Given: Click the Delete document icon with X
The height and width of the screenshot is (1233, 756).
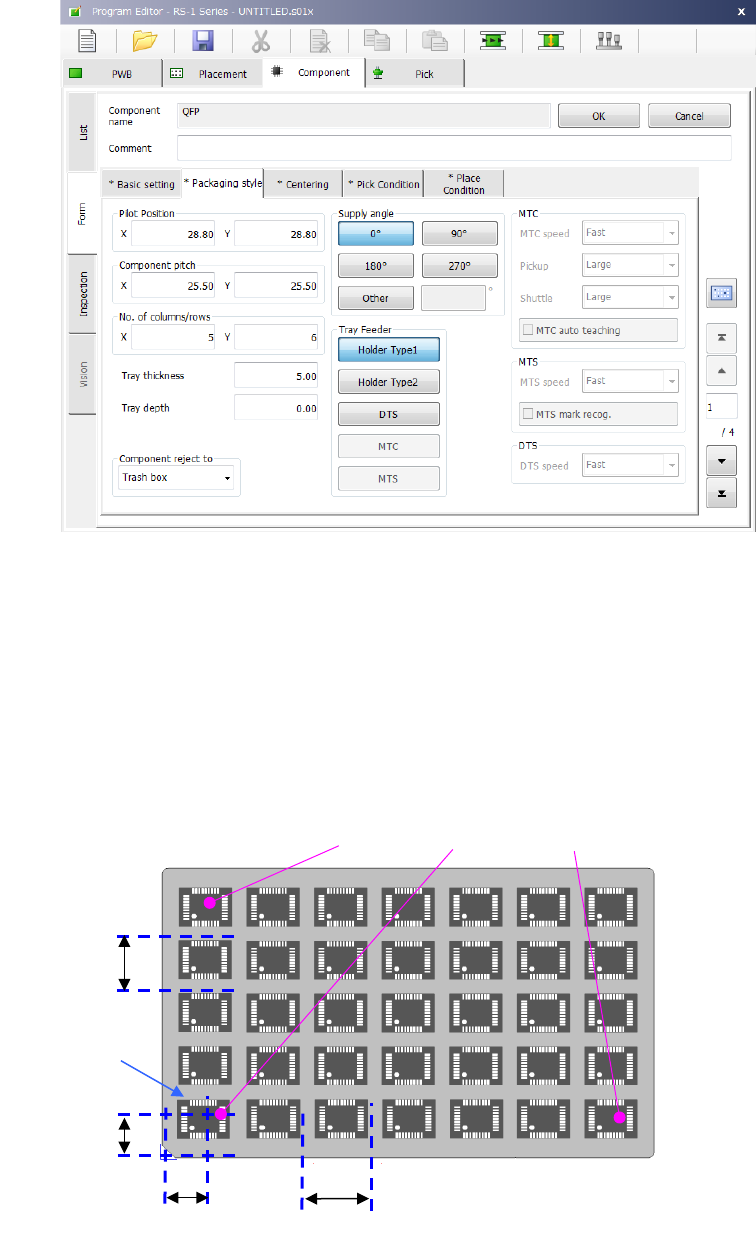Looking at the screenshot, I should 319,40.
